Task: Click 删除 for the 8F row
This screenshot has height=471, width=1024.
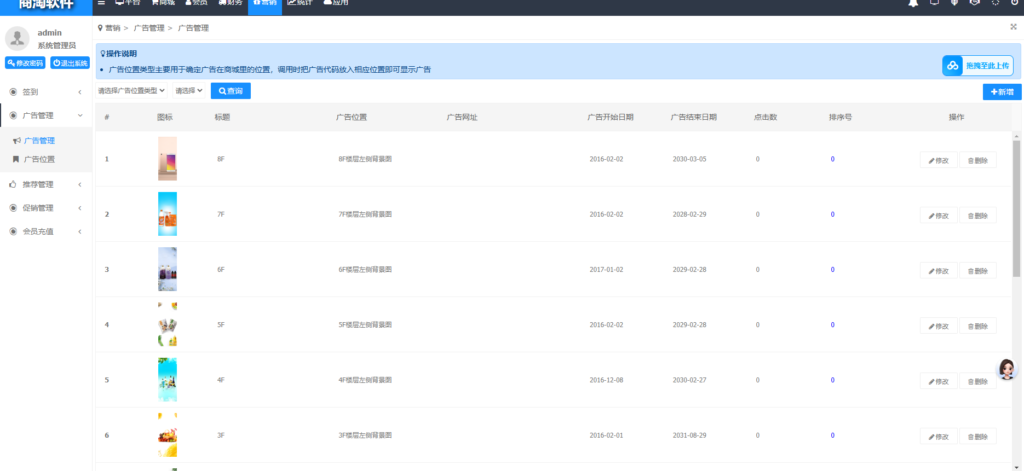Action: 978,160
